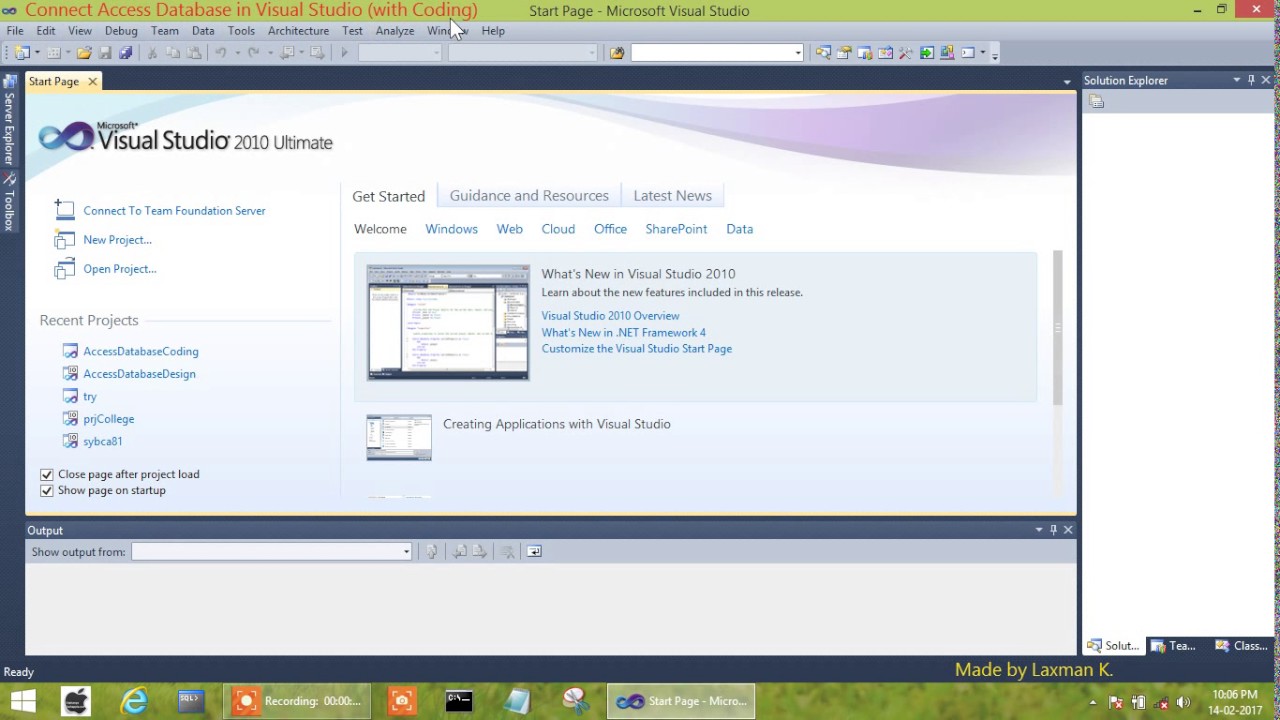Click Connect To Team Foundation Server link
Image resolution: width=1280 pixels, height=720 pixels.
[174, 211]
